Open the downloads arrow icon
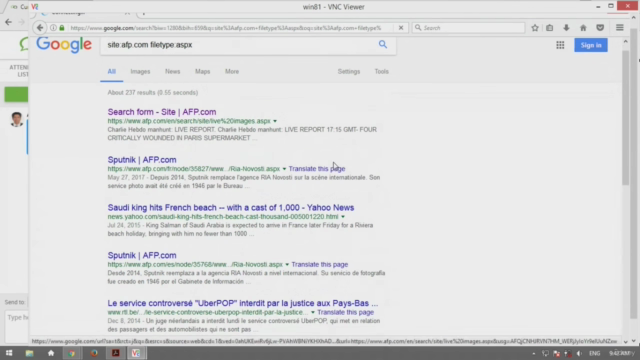Screen dimensions: 640x360 click(566, 28)
